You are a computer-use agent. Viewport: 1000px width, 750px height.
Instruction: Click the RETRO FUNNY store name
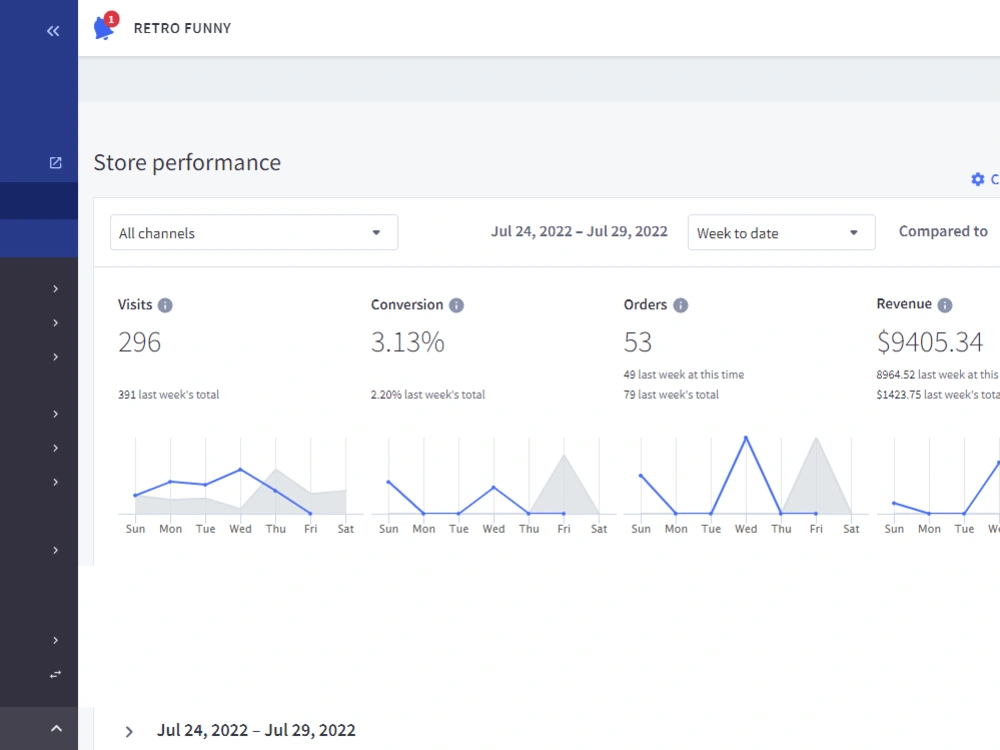click(182, 28)
